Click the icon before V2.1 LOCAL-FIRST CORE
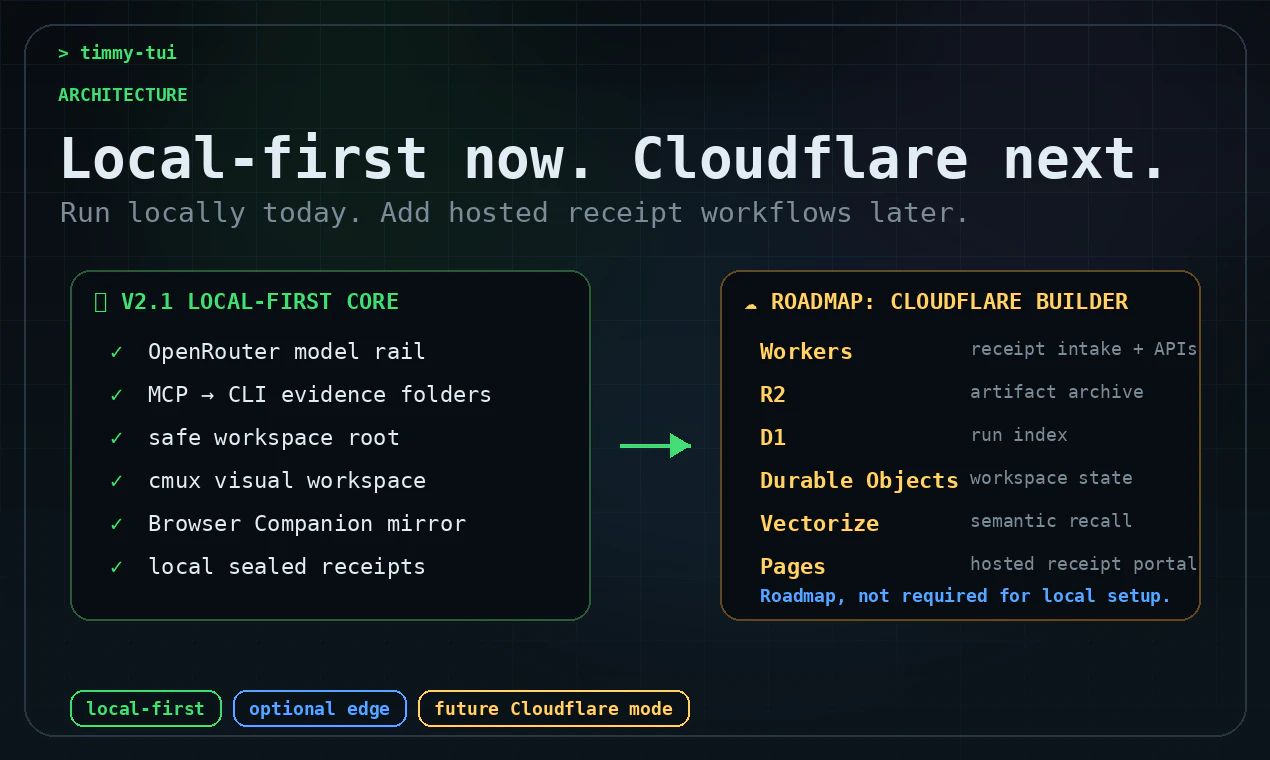Viewport: 1270px width, 760px height. [x=100, y=302]
